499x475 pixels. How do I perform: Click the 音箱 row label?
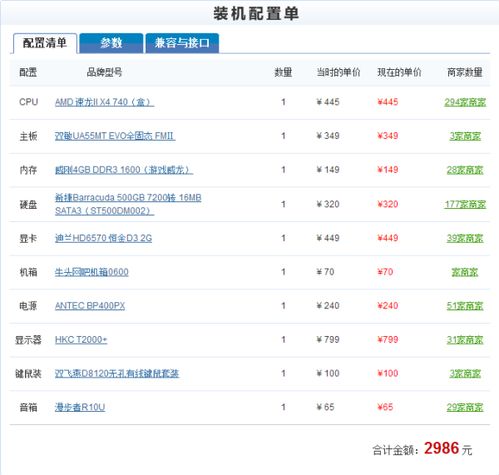(28, 407)
